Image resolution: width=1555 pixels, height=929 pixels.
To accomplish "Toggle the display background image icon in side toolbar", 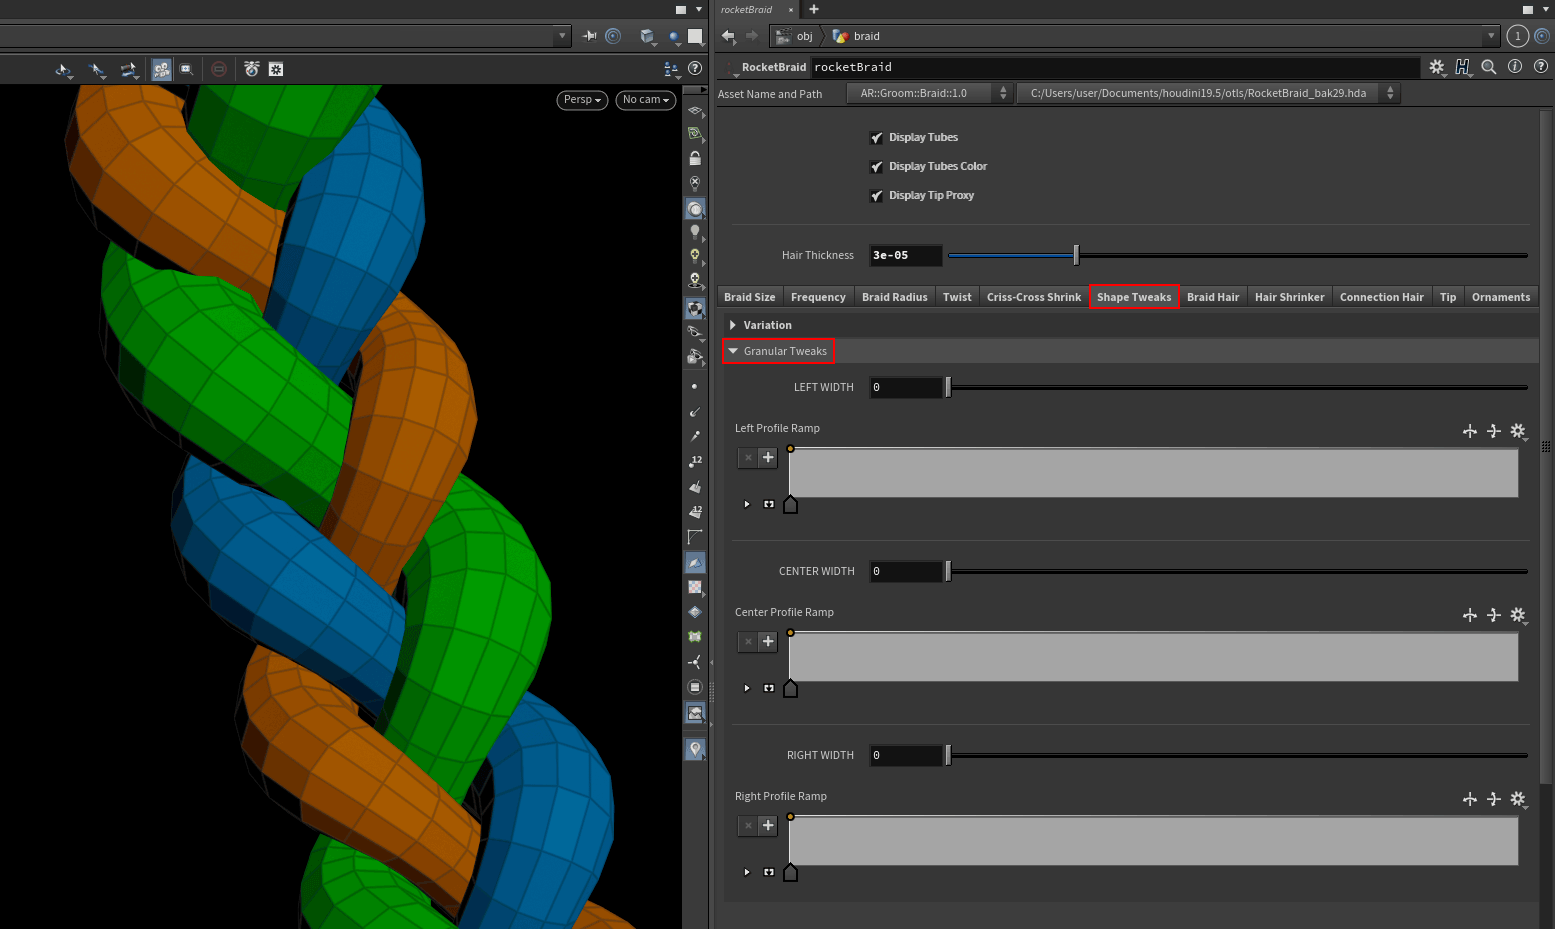I will (x=695, y=713).
